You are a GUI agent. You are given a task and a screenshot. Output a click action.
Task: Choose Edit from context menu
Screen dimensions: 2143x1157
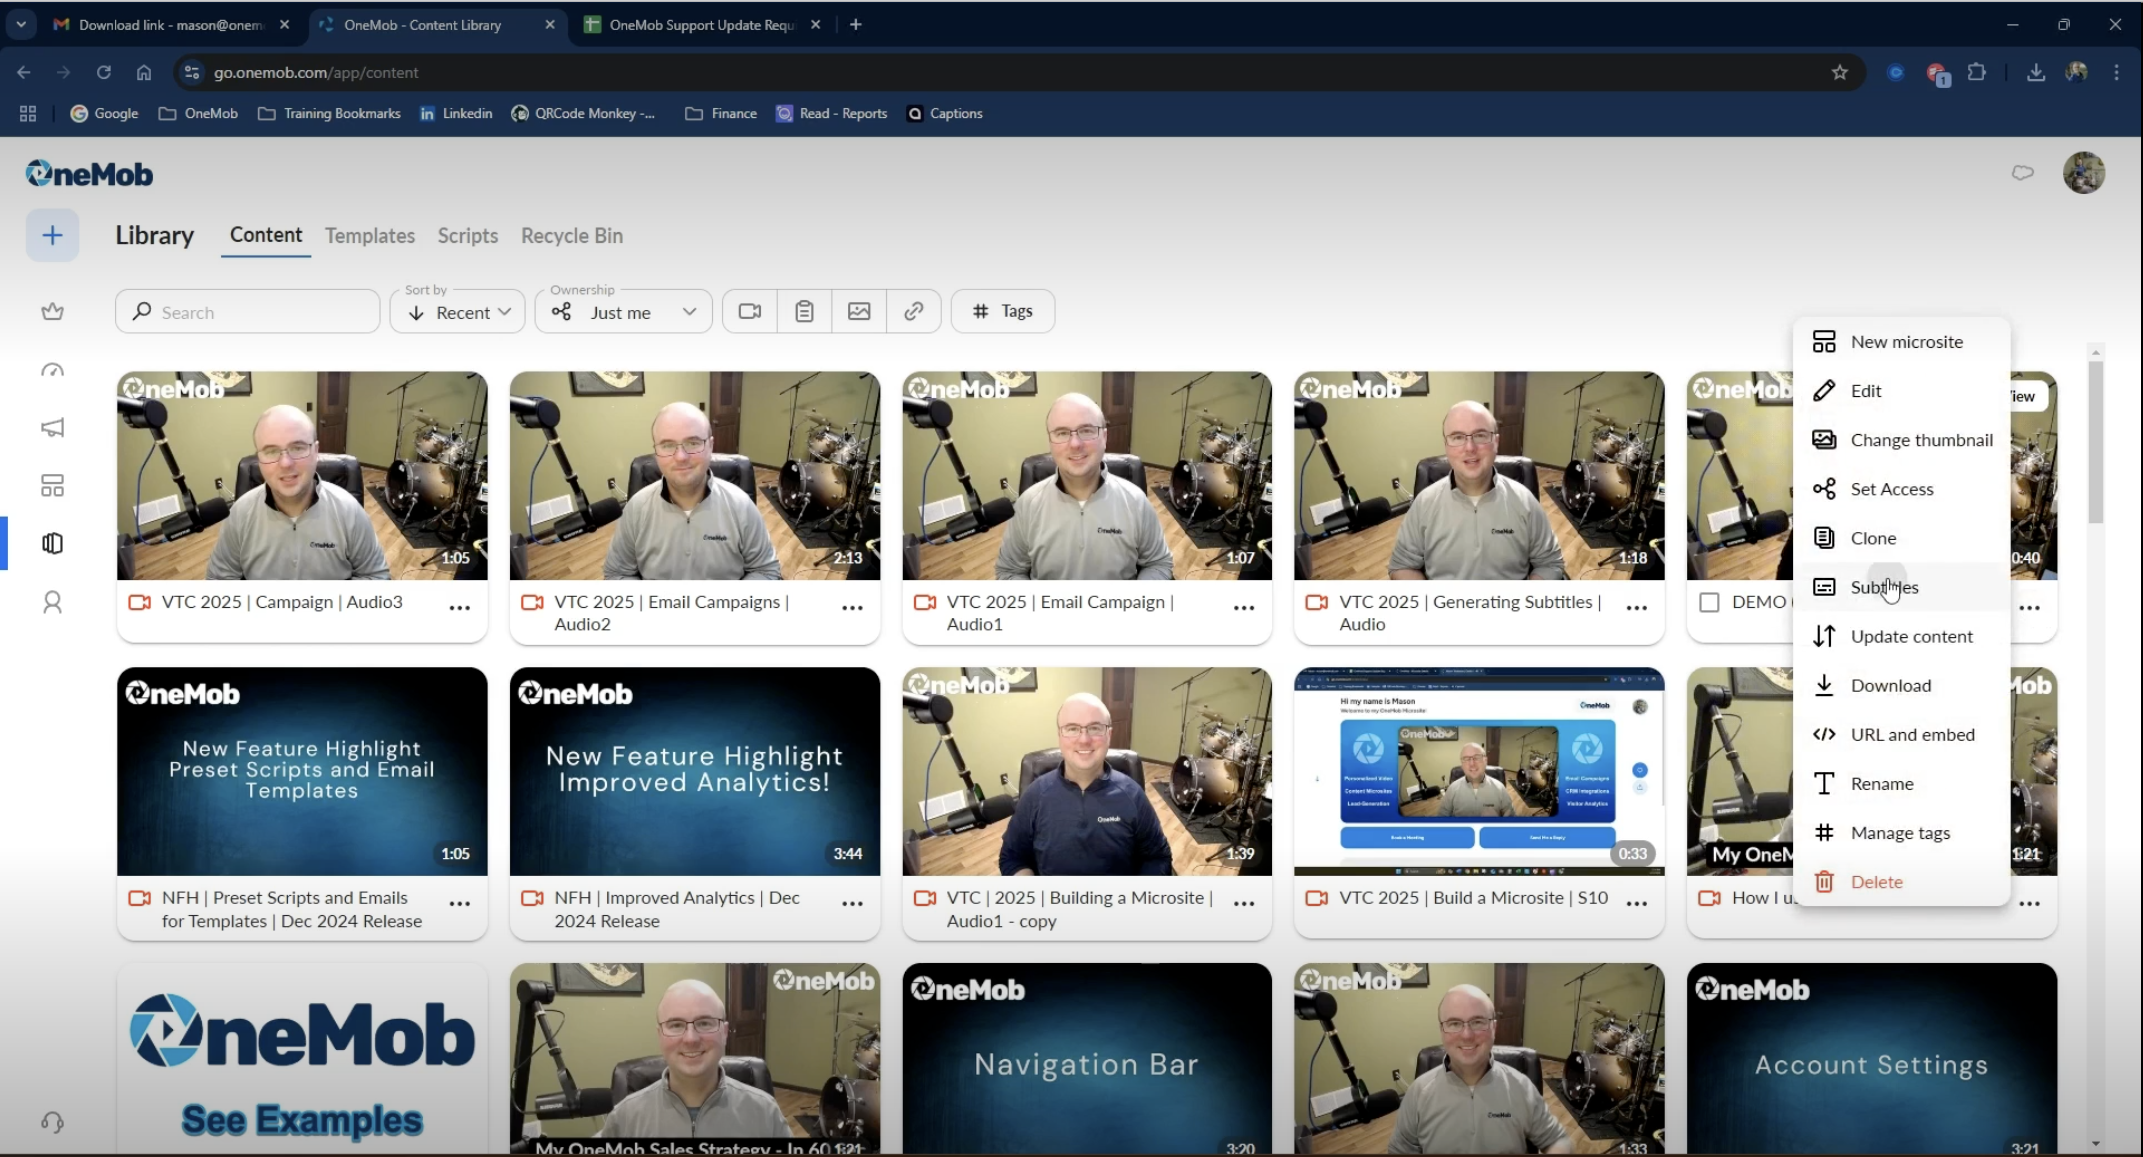[1901, 390]
